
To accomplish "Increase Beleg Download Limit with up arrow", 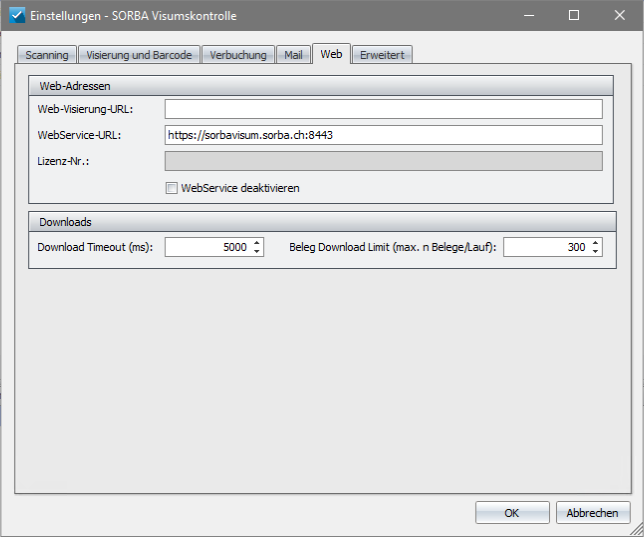I will pos(596,242).
